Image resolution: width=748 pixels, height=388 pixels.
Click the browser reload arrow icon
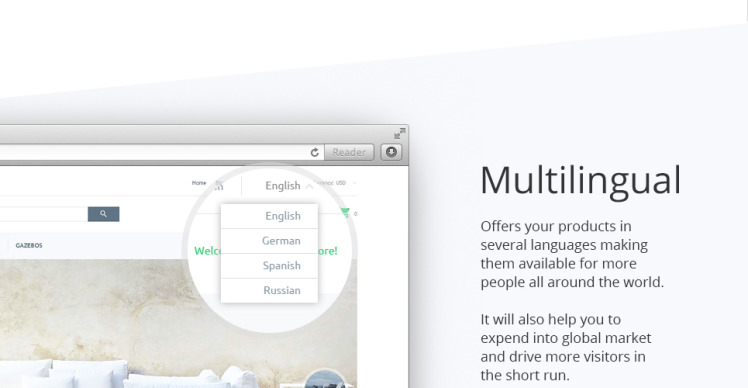[x=314, y=152]
